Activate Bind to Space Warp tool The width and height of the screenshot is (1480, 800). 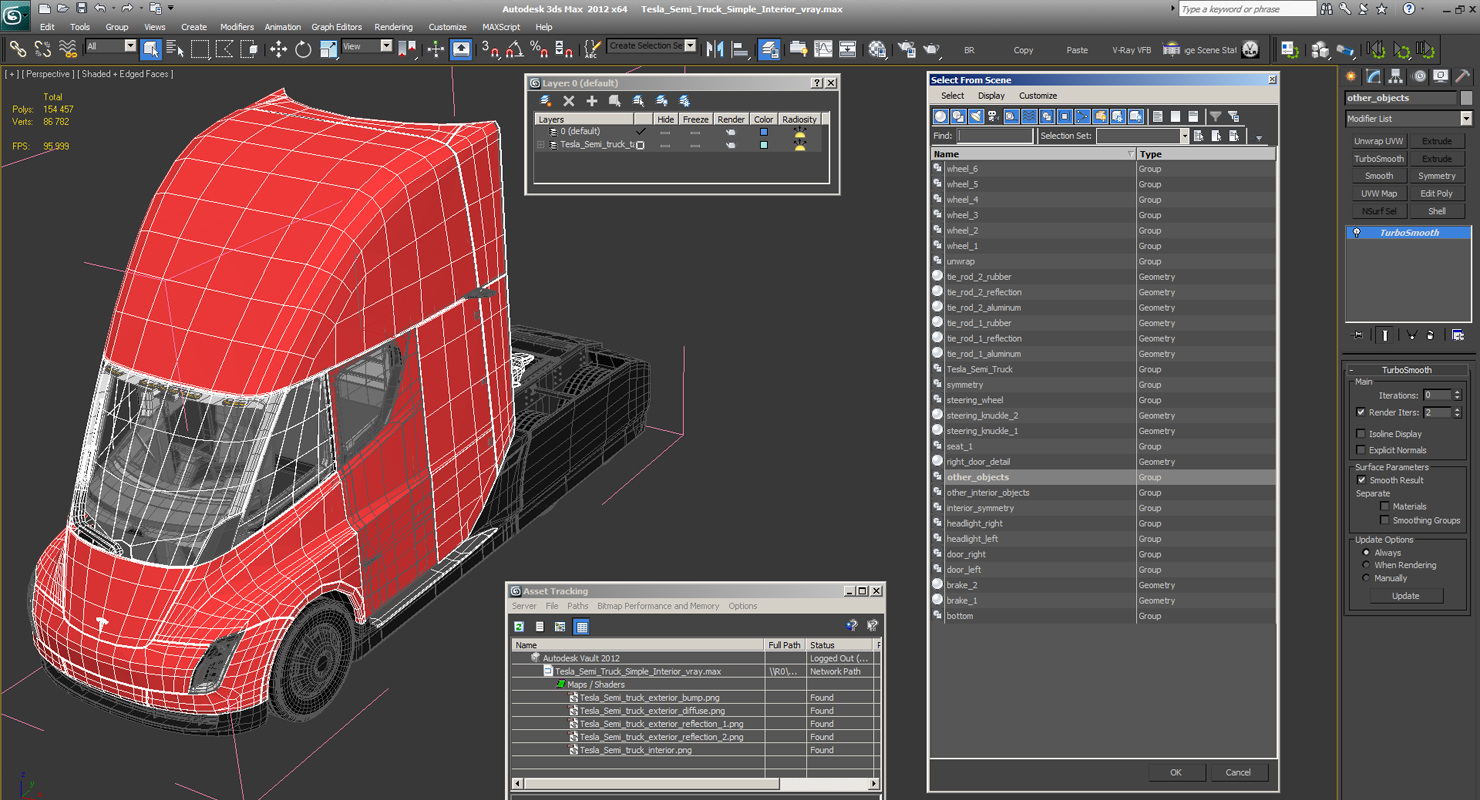tap(68, 48)
